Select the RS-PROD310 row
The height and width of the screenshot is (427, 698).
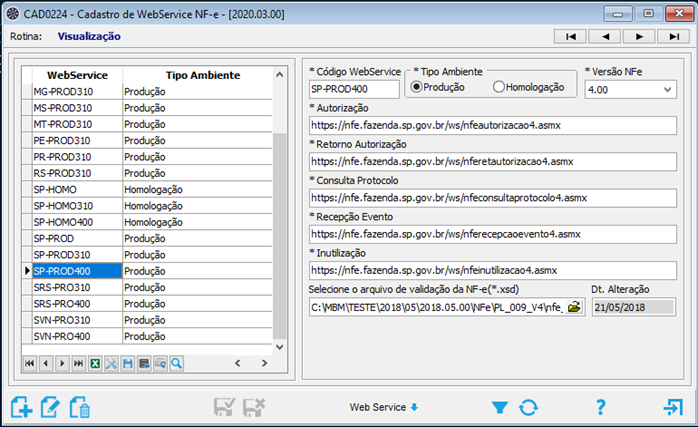147,173
